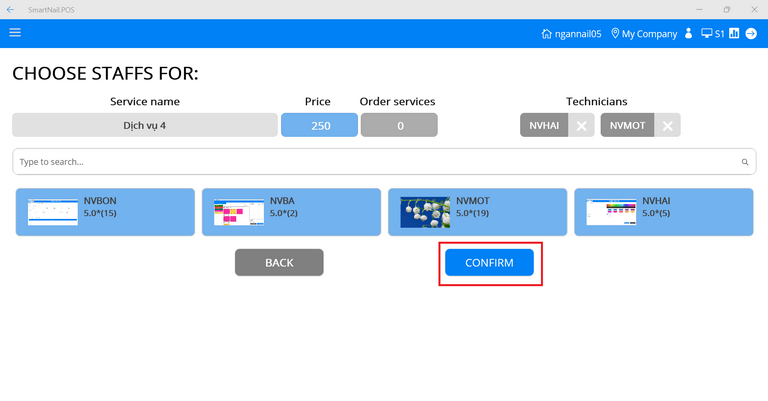Click the home icon beside ngannail05
The height and width of the screenshot is (401, 768).
tap(546, 34)
